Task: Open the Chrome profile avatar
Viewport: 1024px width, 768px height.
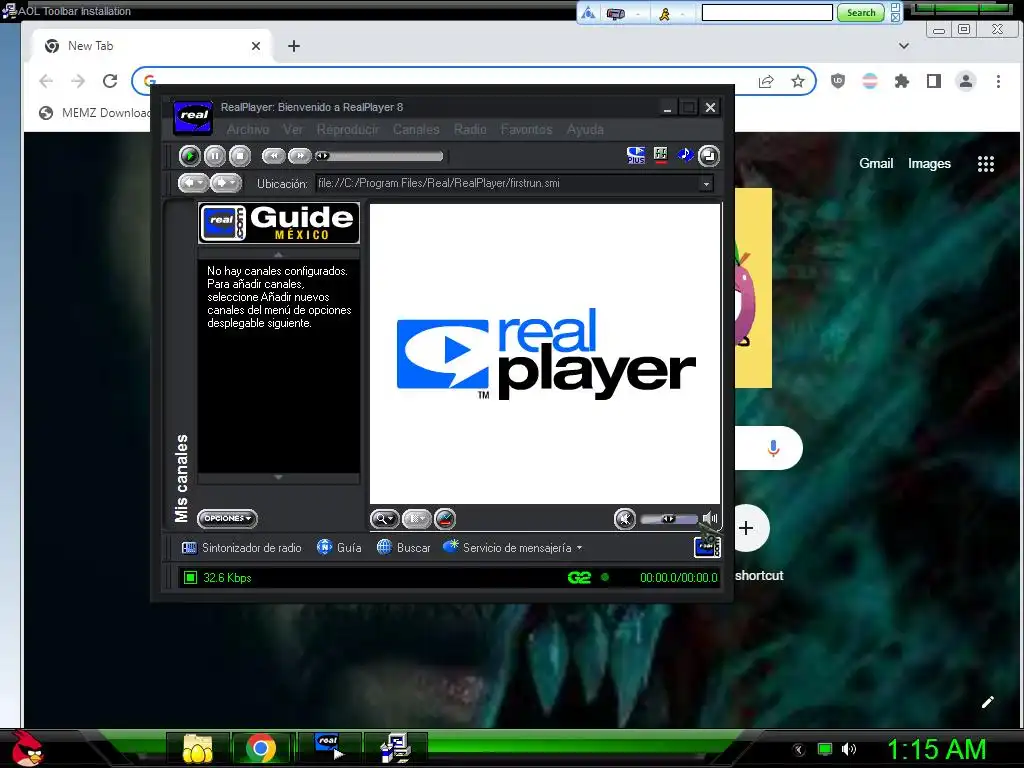Action: pyautogui.click(x=966, y=81)
